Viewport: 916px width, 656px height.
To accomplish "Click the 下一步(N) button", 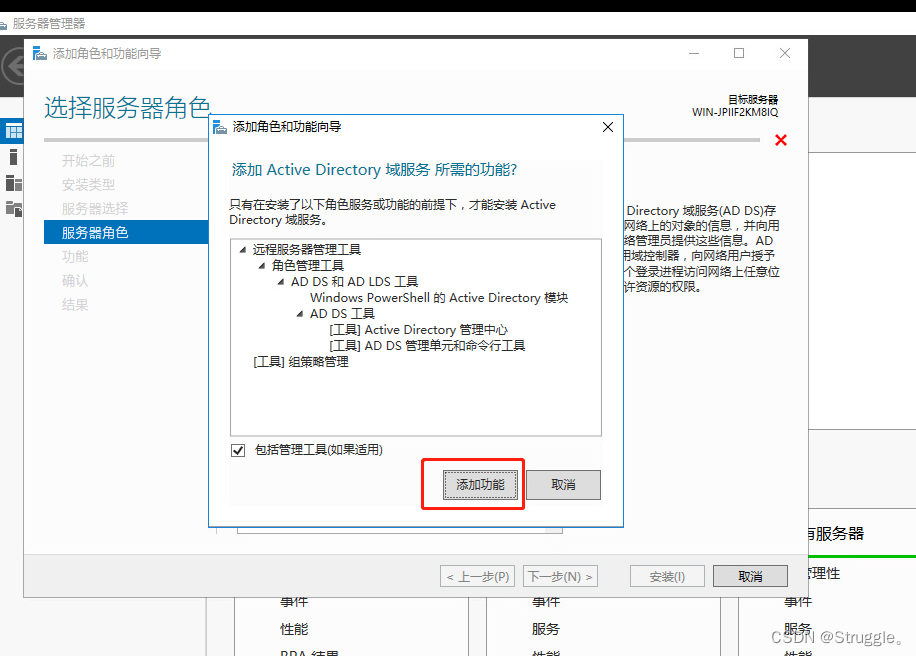I will pyautogui.click(x=560, y=577).
